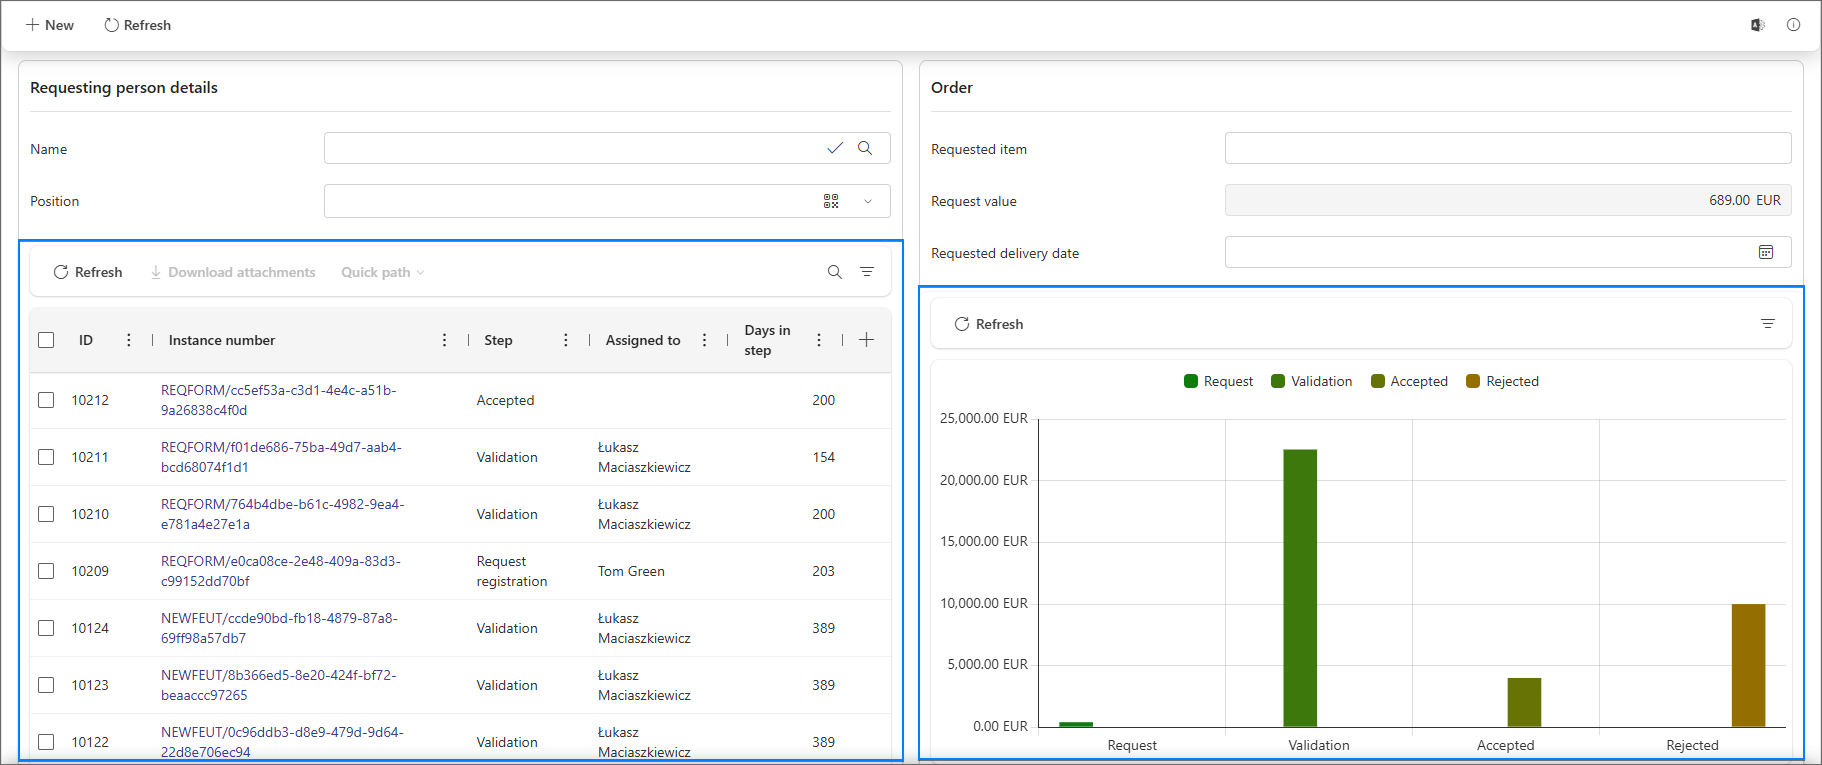This screenshot has width=1822, height=765.
Task: Click the Request value 689.00 EUR field
Action: 1508,200
